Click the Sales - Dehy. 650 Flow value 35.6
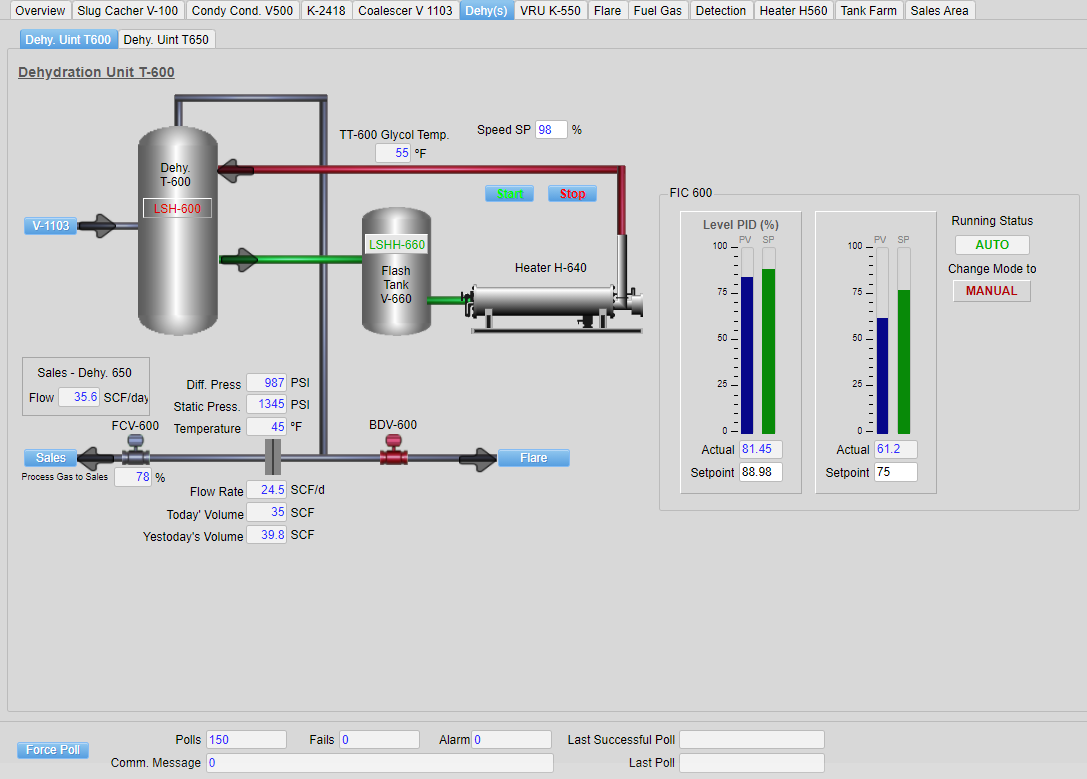Screen dimensions: 1087x779 pos(78,397)
